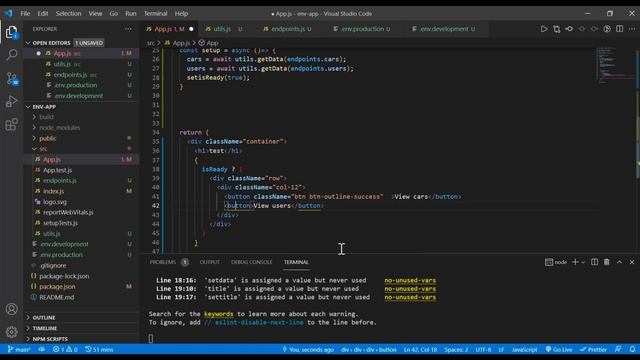Click the Open Changes icon in editor toolbar

click(x=557, y=29)
